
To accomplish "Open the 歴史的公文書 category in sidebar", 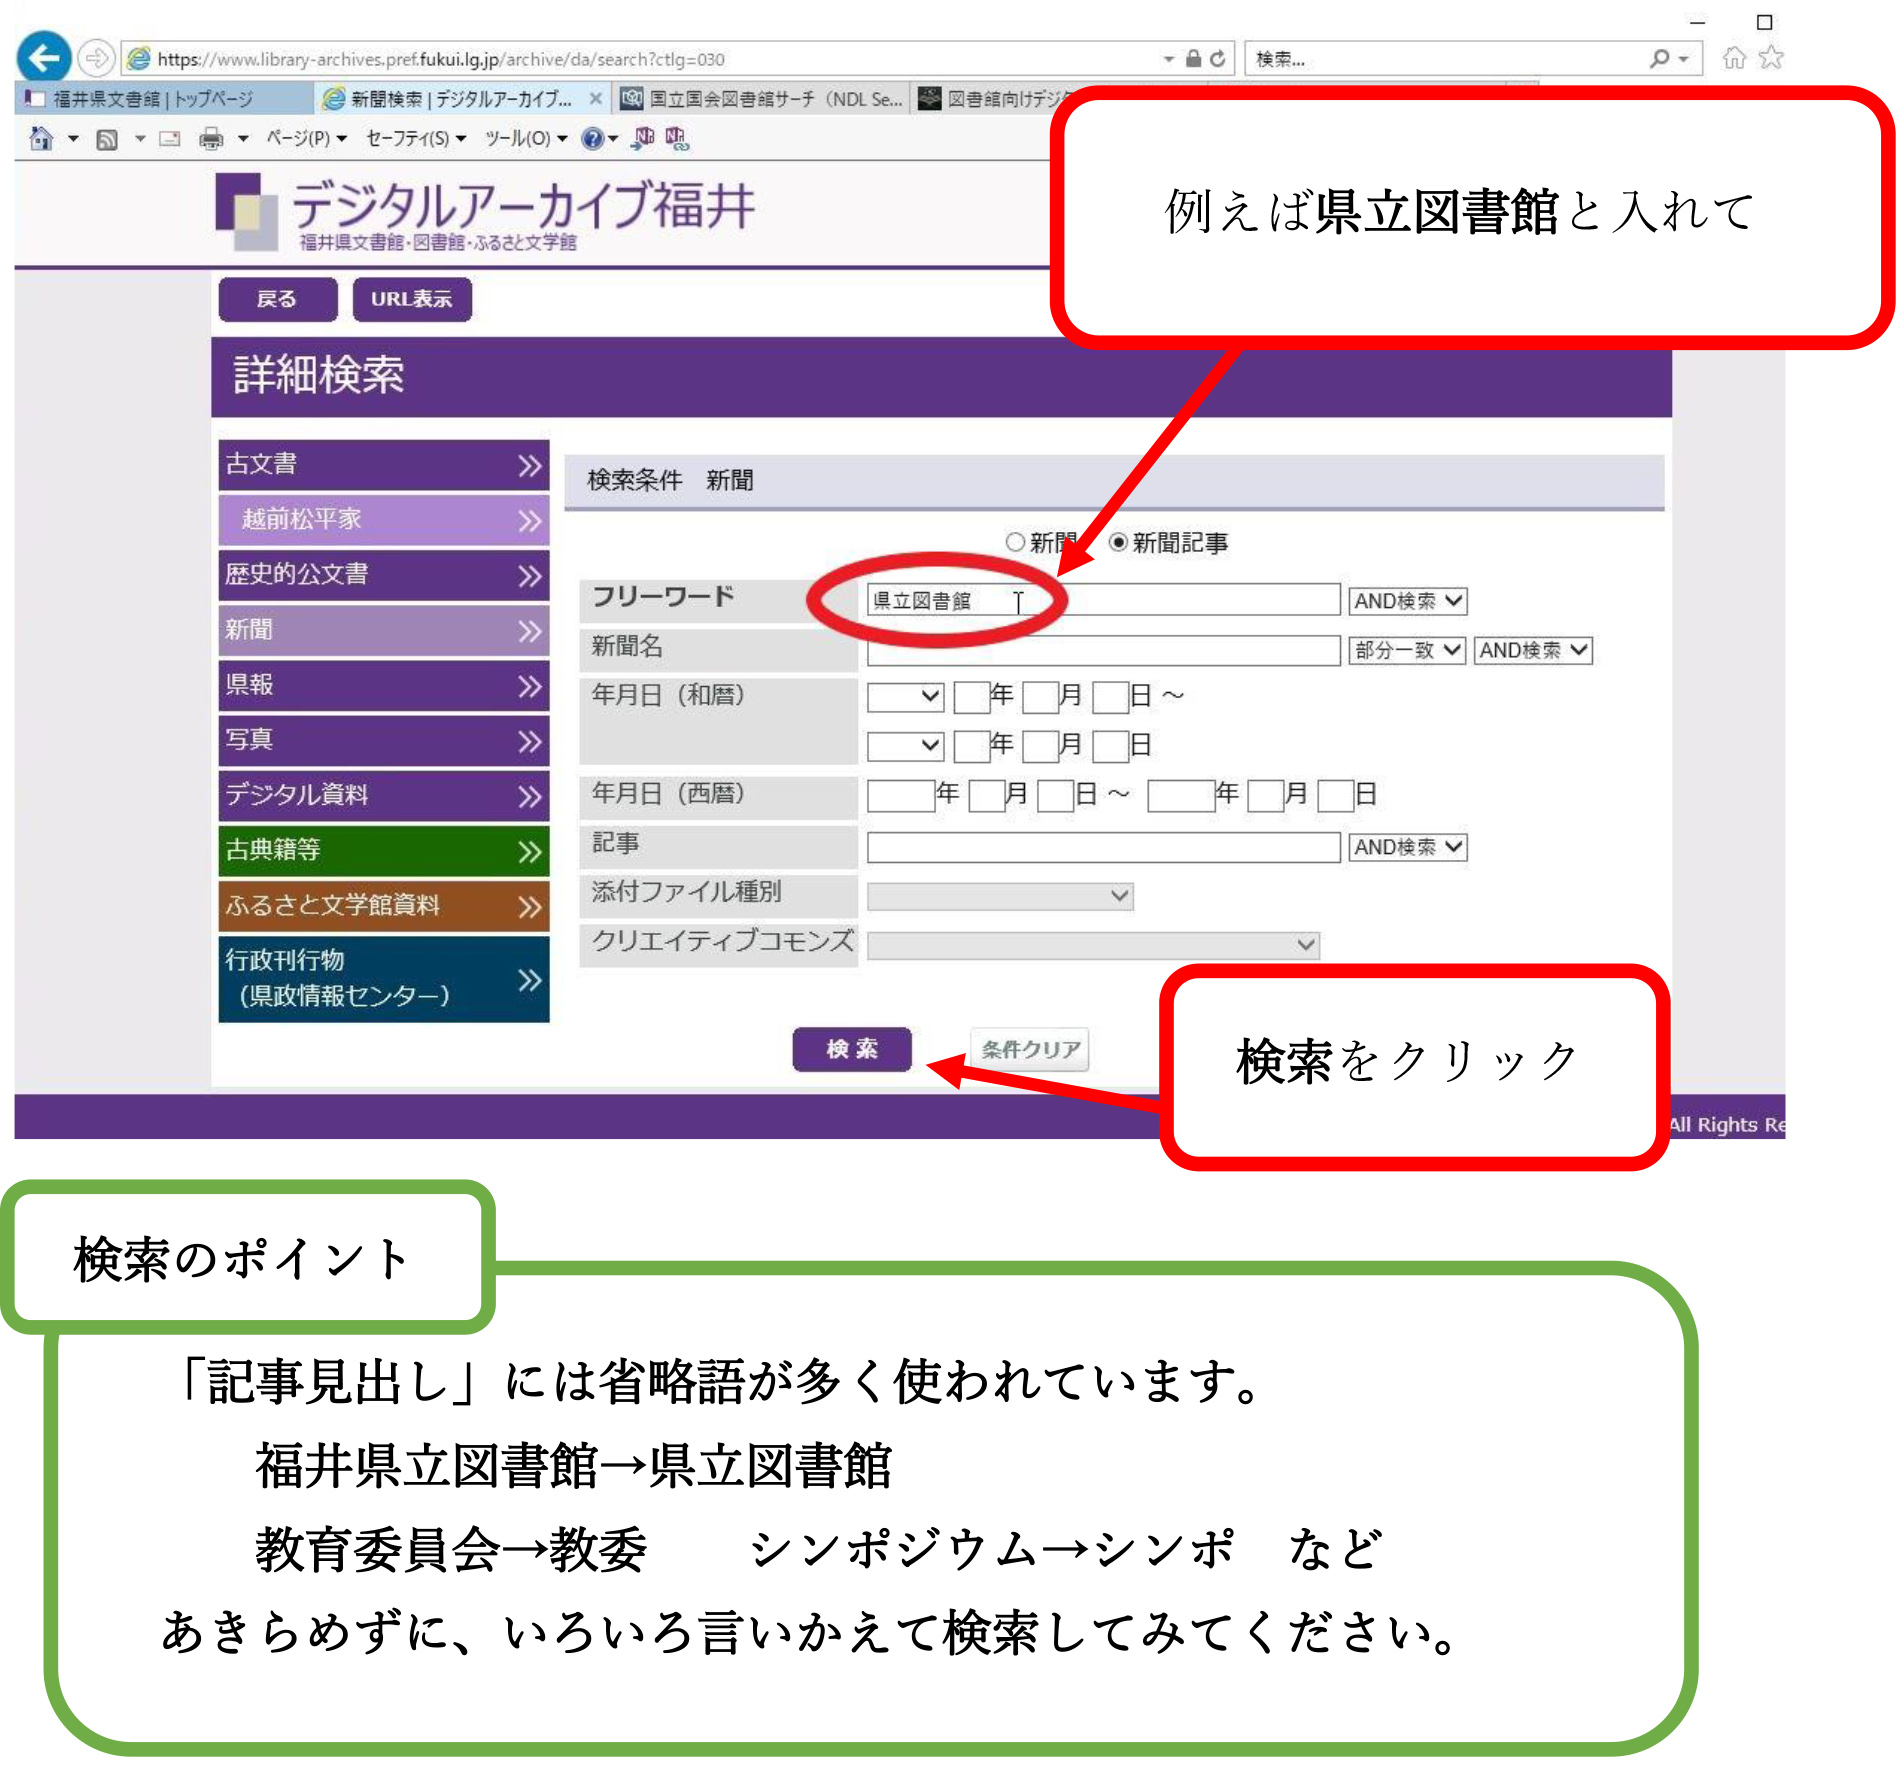I will 384,575.
